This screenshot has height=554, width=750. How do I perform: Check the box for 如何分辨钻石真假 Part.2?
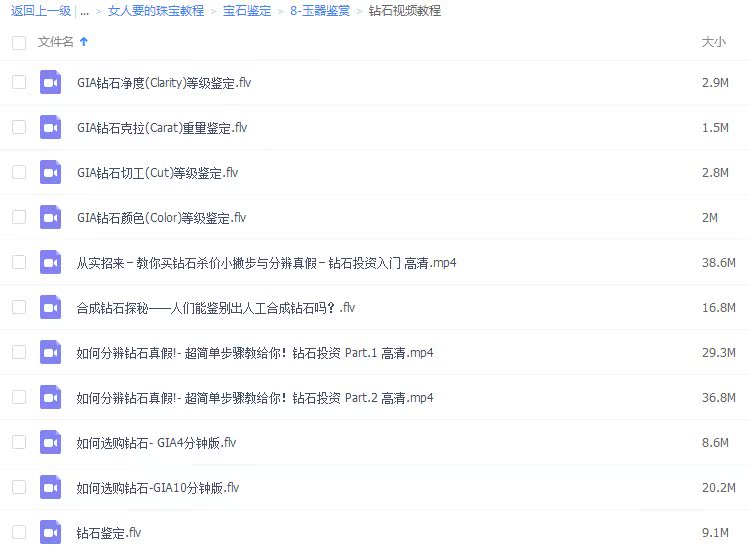click(19, 397)
